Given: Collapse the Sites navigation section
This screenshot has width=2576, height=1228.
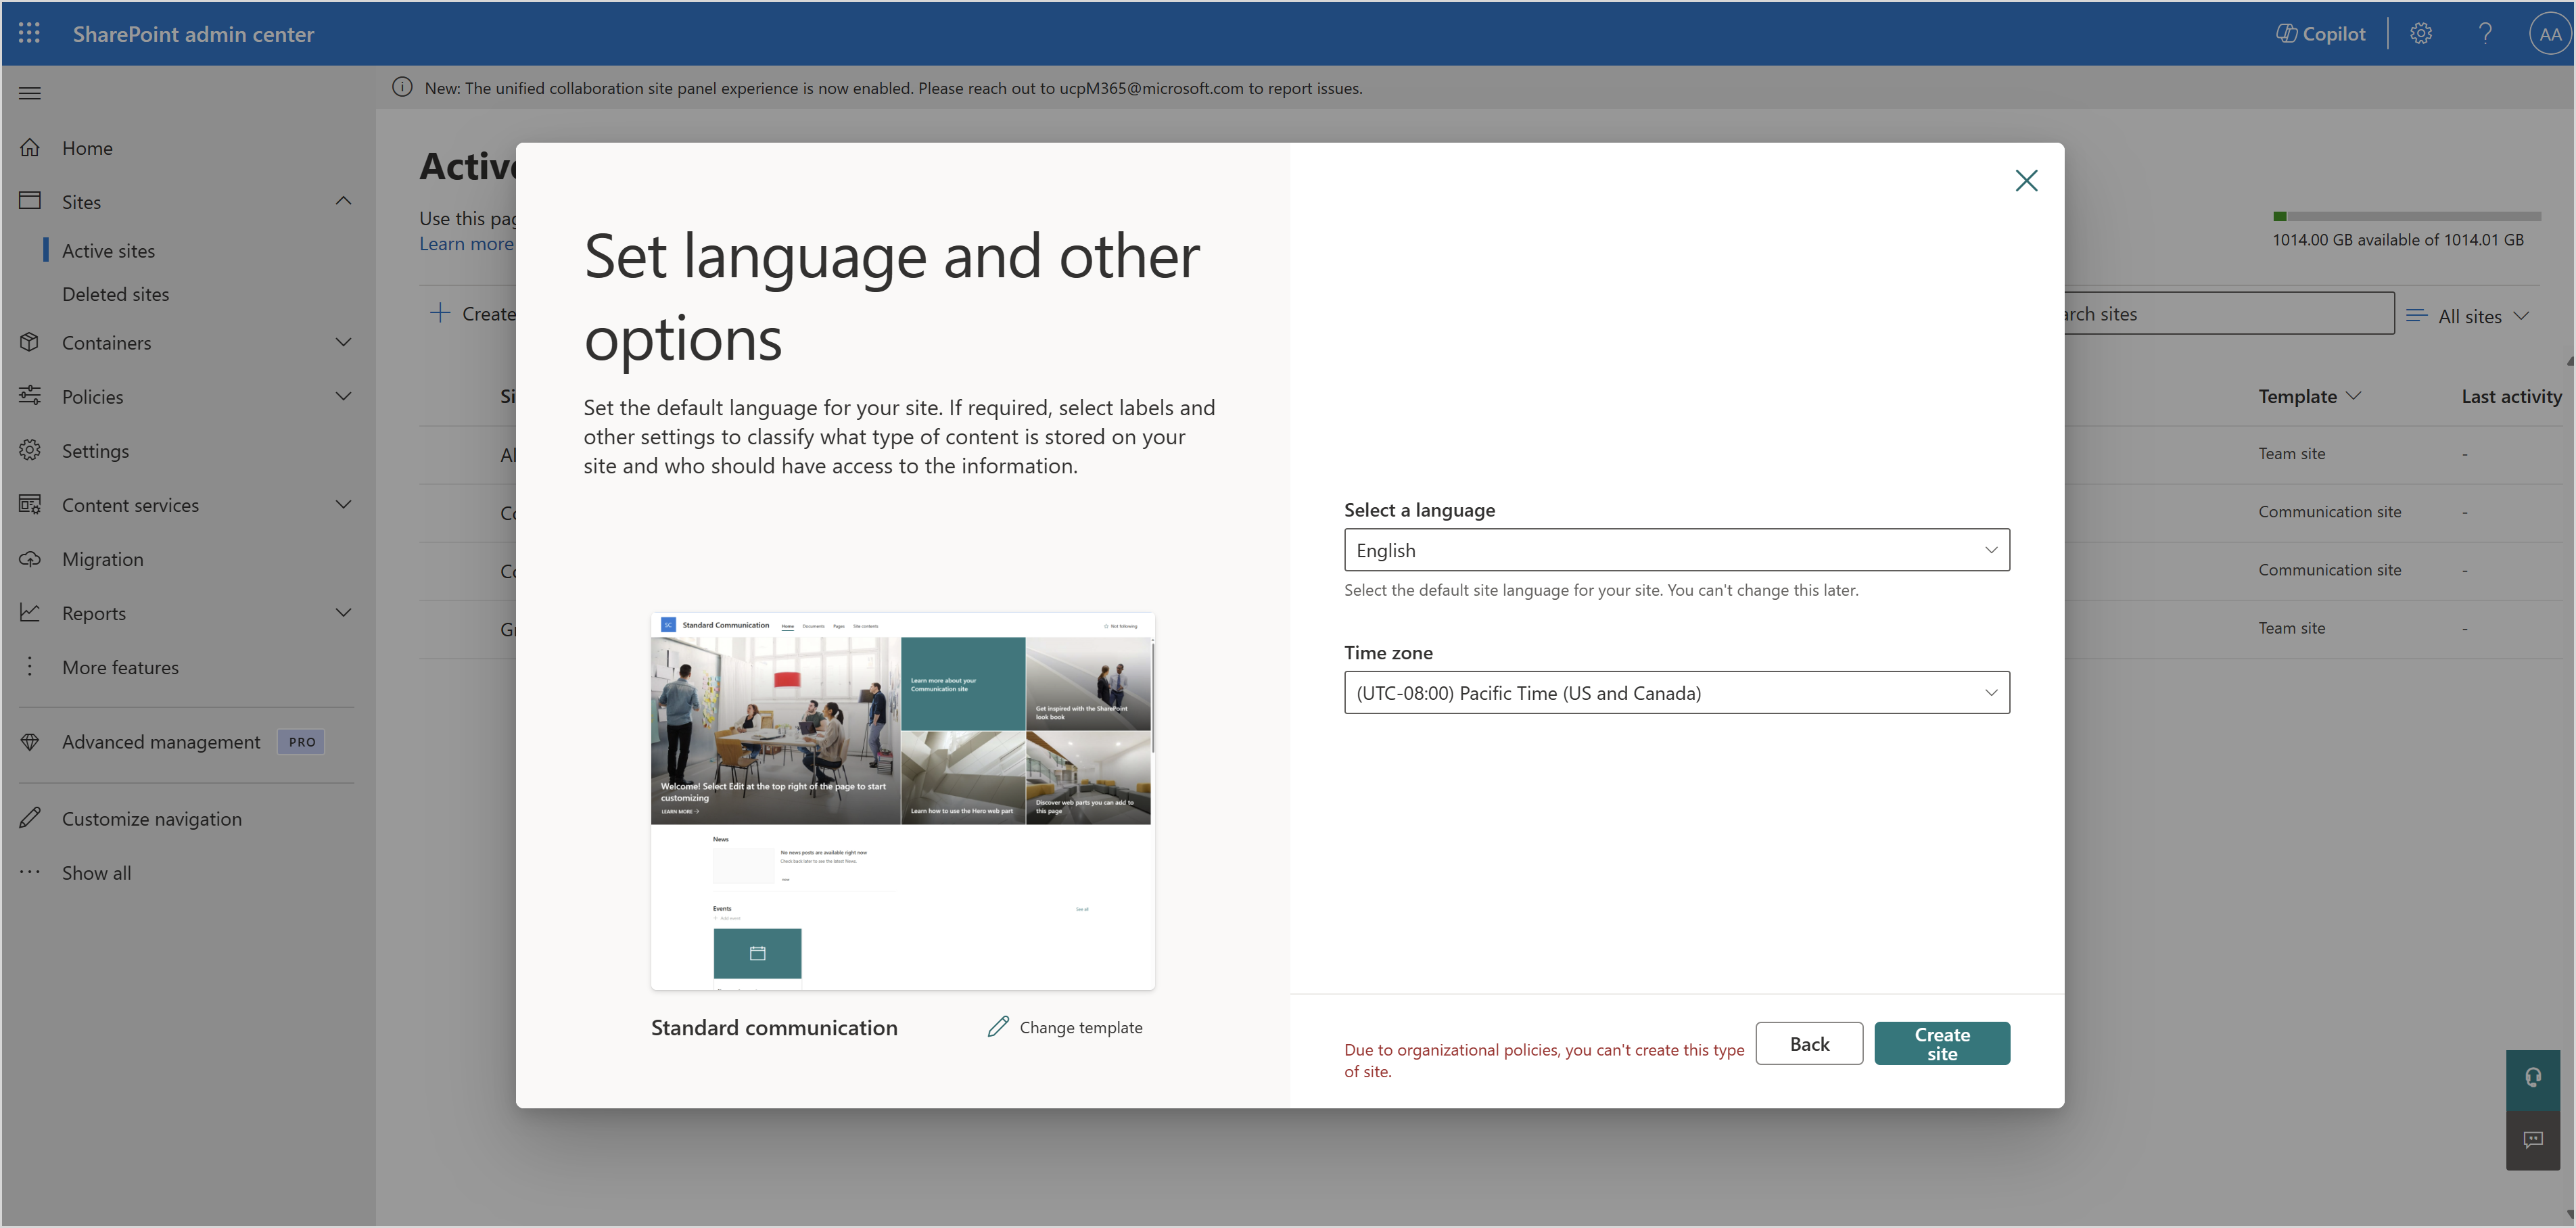Looking at the screenshot, I should pos(343,201).
